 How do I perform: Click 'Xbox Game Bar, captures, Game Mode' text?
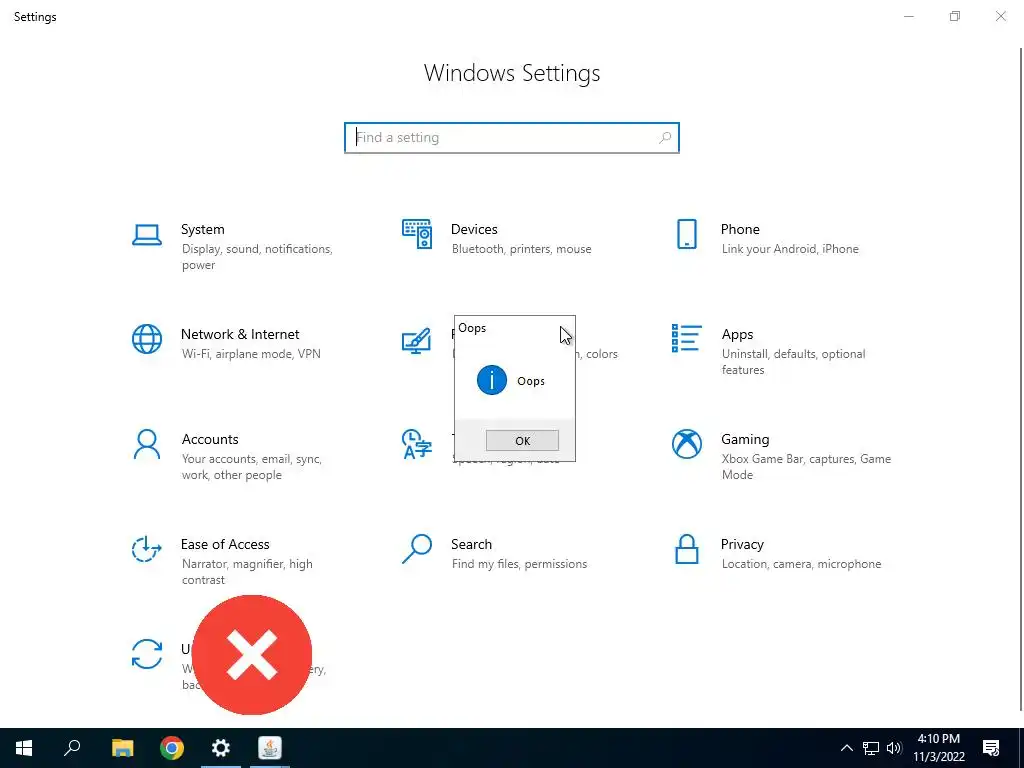(807, 467)
